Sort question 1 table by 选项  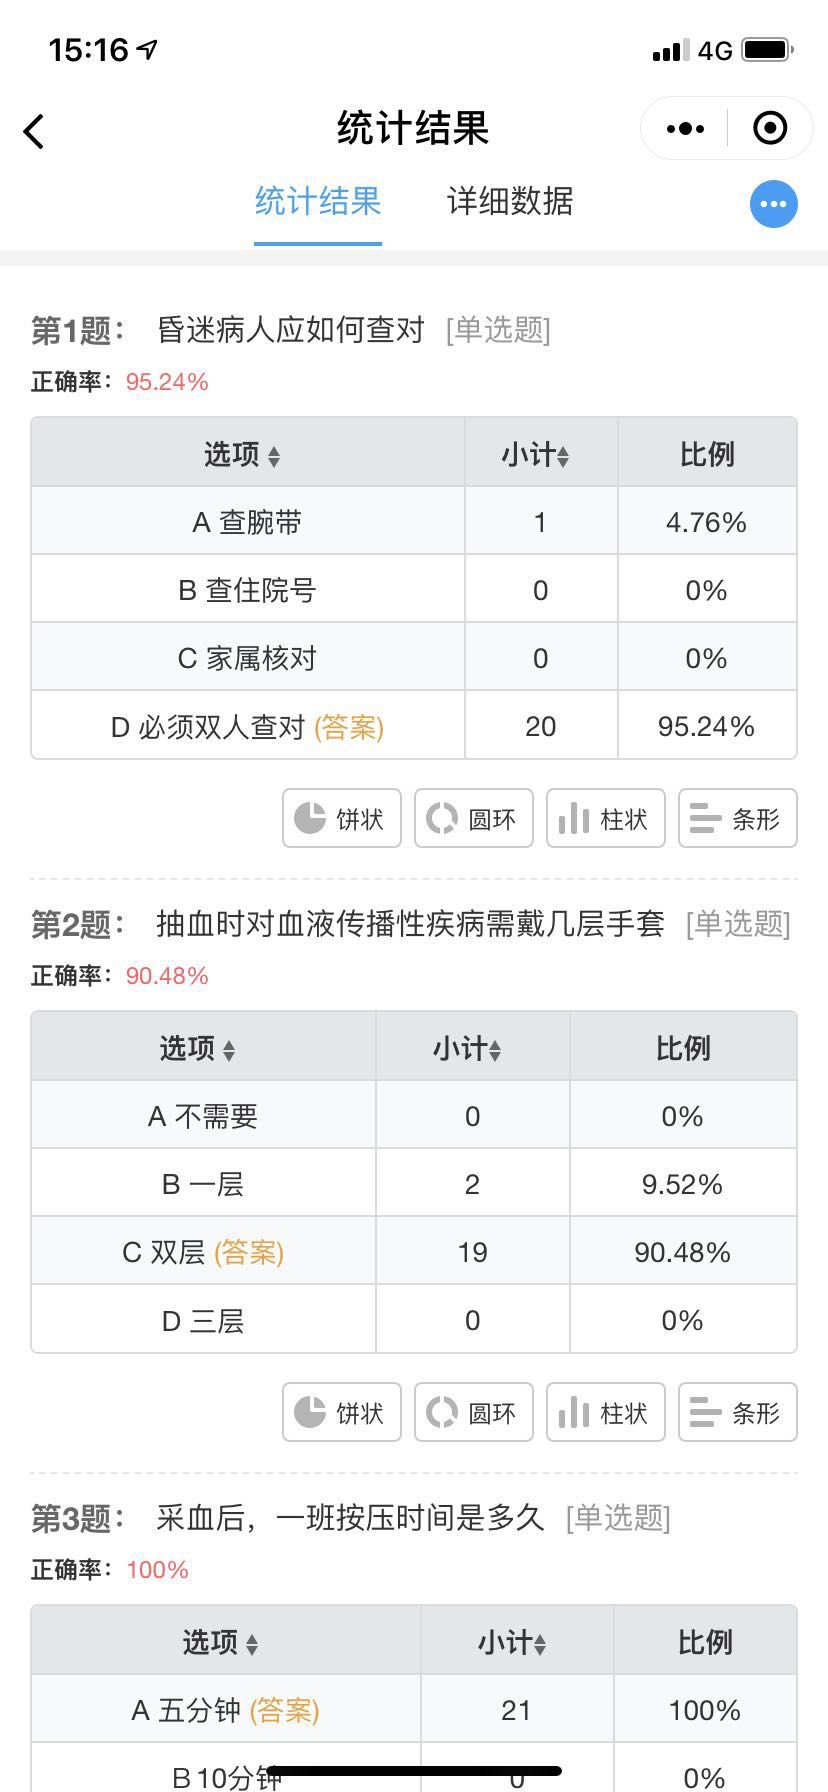coord(243,455)
